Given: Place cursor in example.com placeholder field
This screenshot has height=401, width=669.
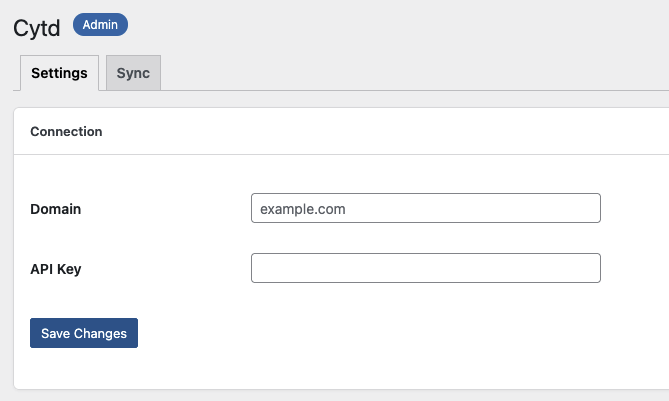Looking at the screenshot, I should (425, 208).
